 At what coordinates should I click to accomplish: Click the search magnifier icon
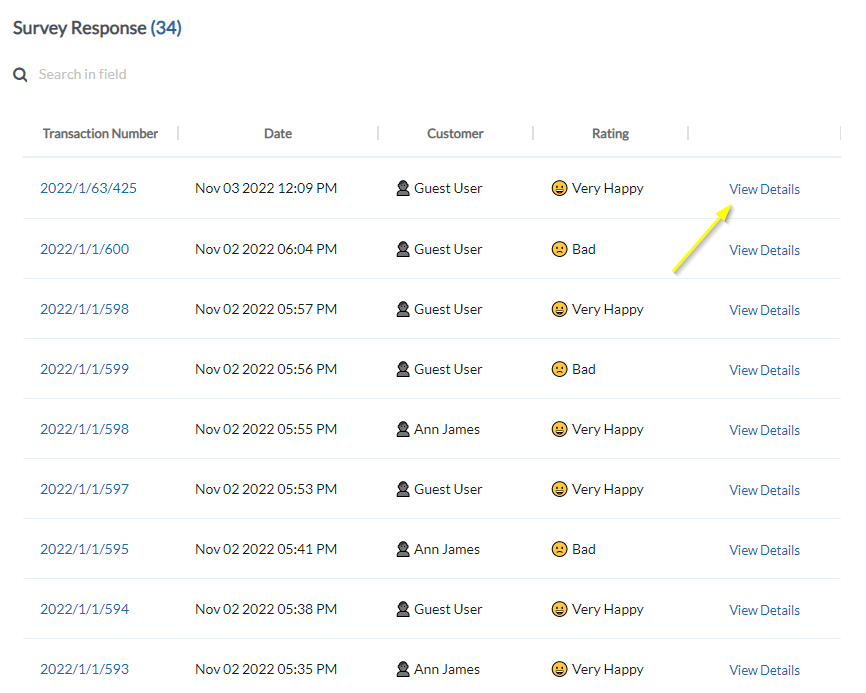tap(20, 75)
